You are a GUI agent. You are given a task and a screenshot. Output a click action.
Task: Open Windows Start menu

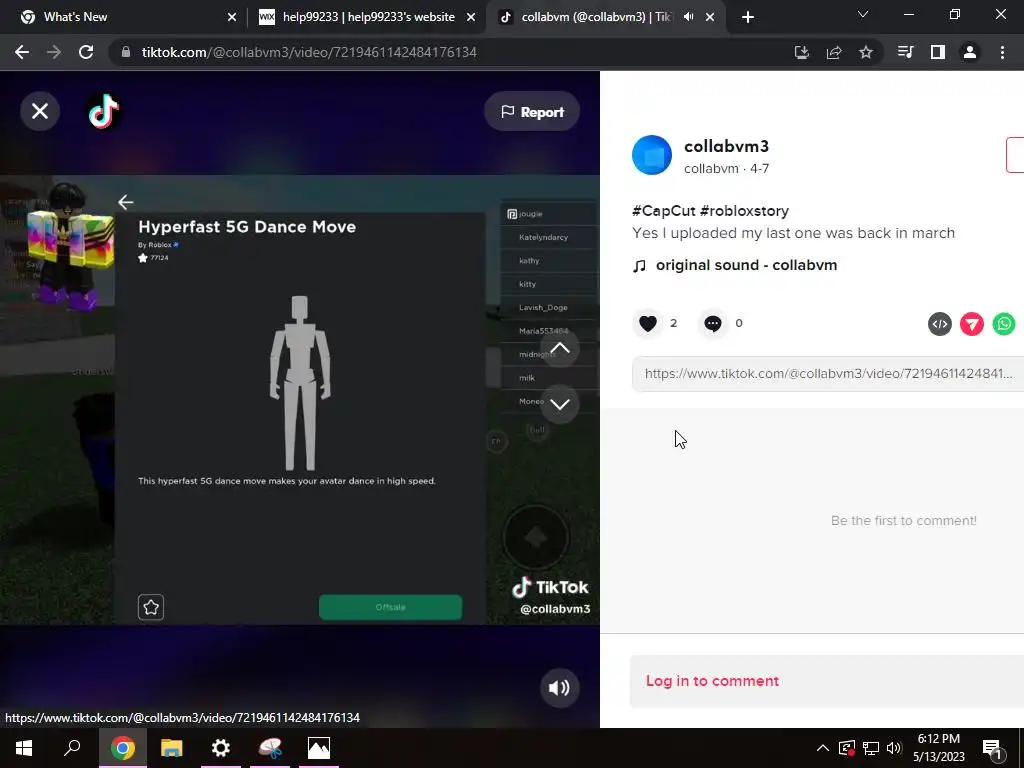click(x=24, y=748)
